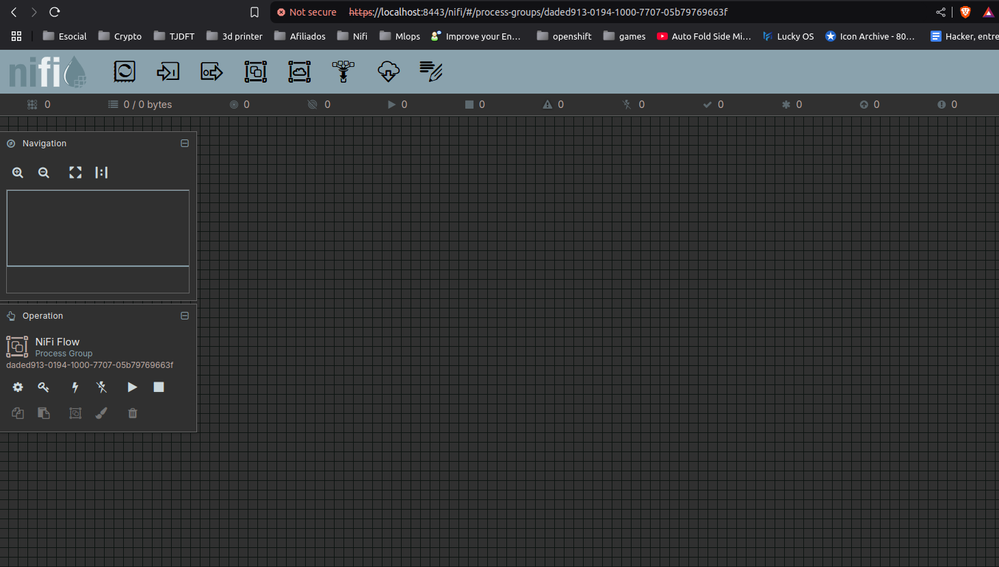This screenshot has width=999, height=567.
Task: Enable components with the lightning bolt
Action: coord(75,387)
